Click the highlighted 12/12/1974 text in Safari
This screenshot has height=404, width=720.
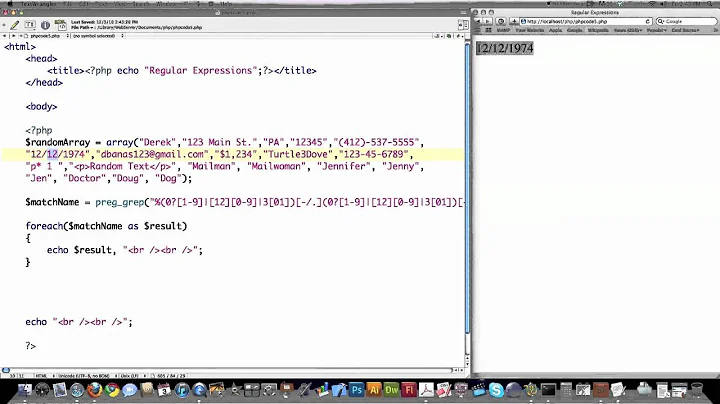pyautogui.click(x=505, y=48)
